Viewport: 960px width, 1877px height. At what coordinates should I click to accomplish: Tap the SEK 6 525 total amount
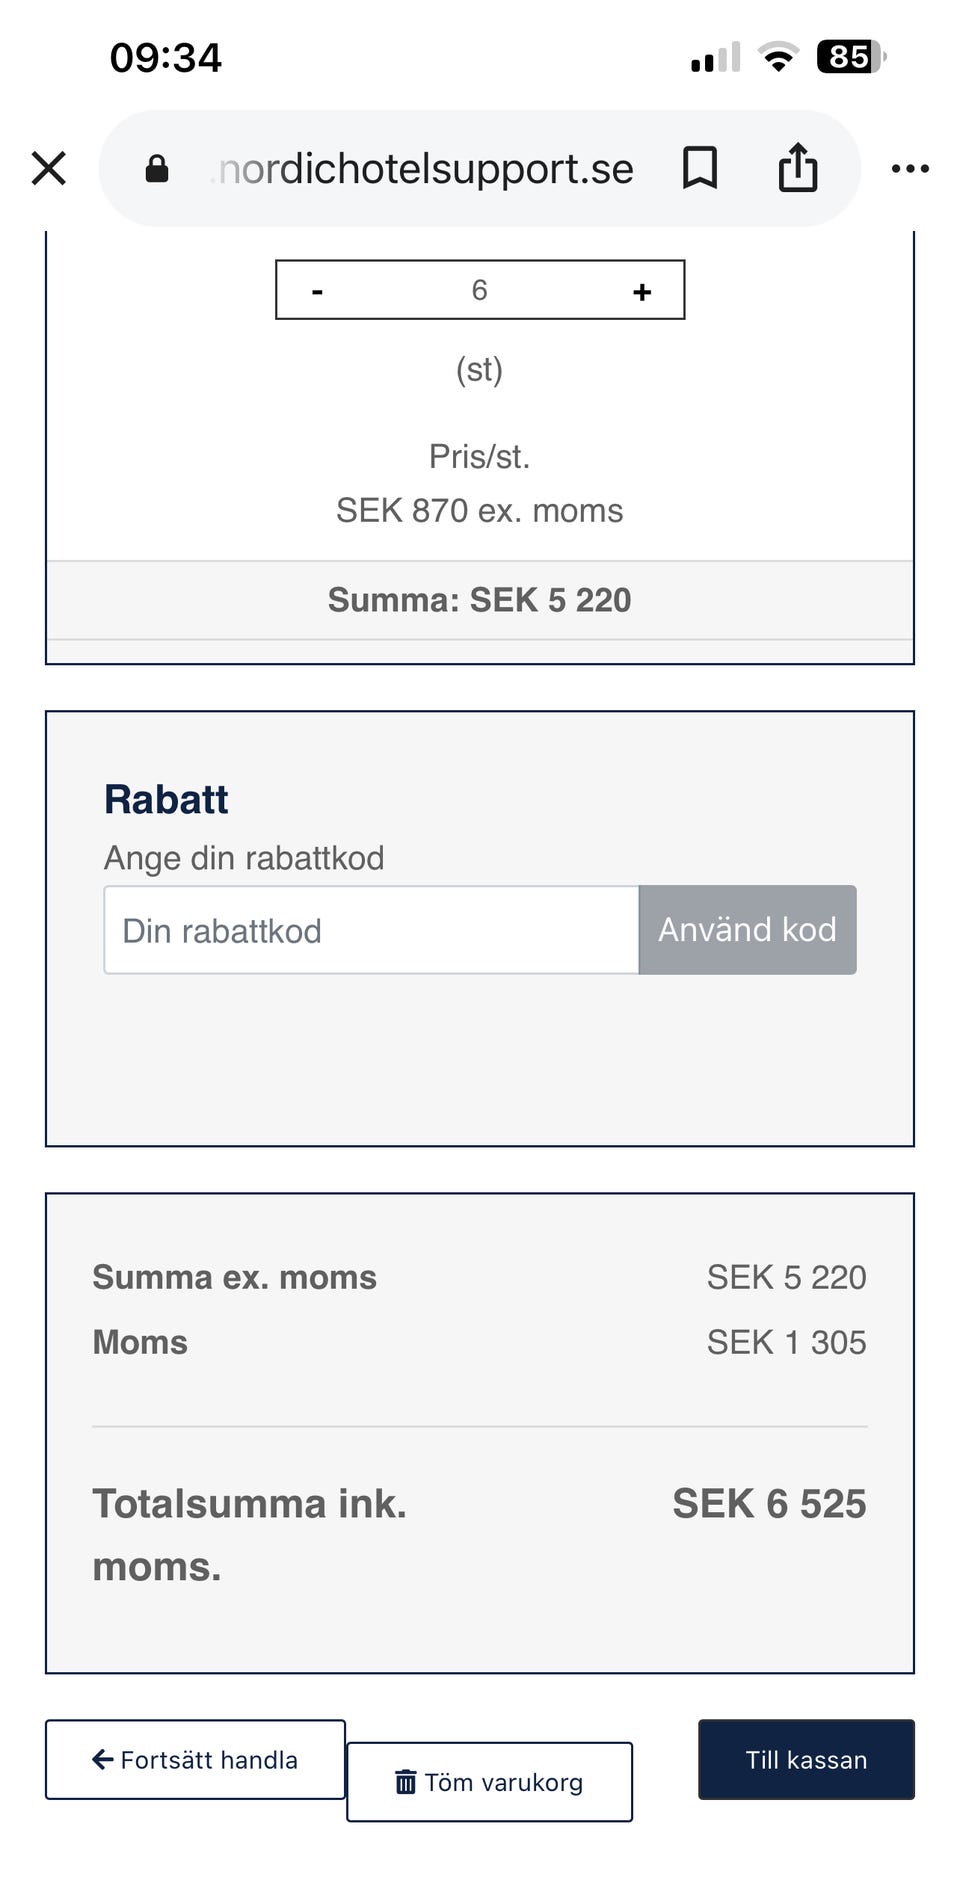point(769,1504)
